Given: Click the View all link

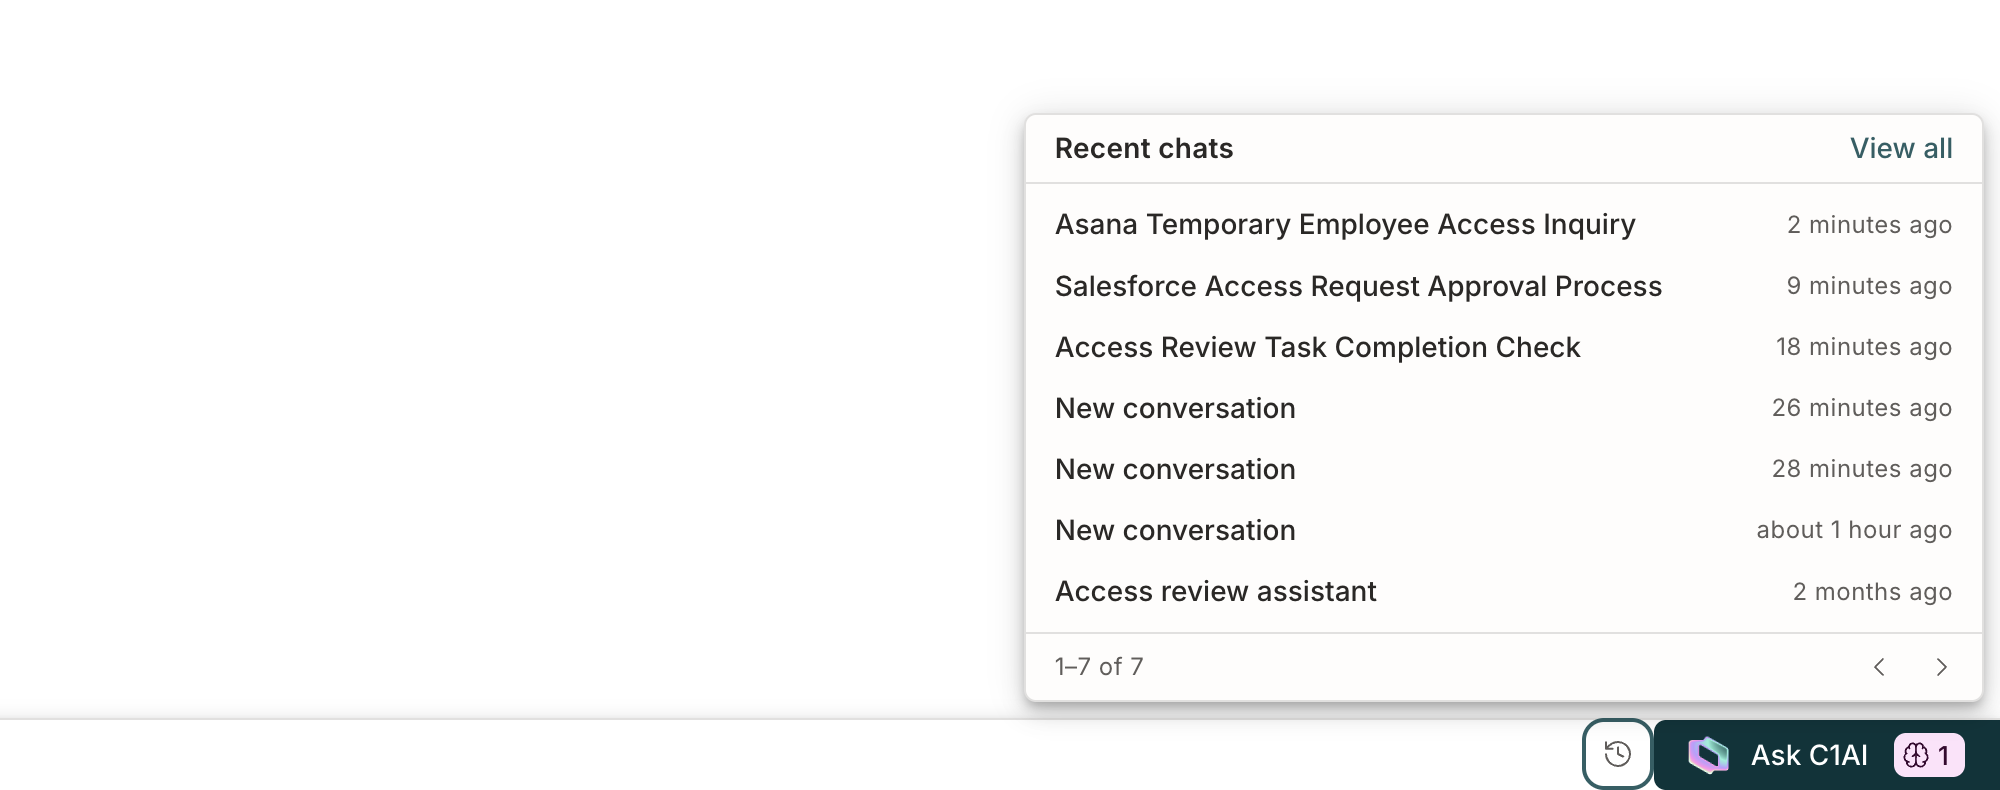Looking at the screenshot, I should (1901, 148).
